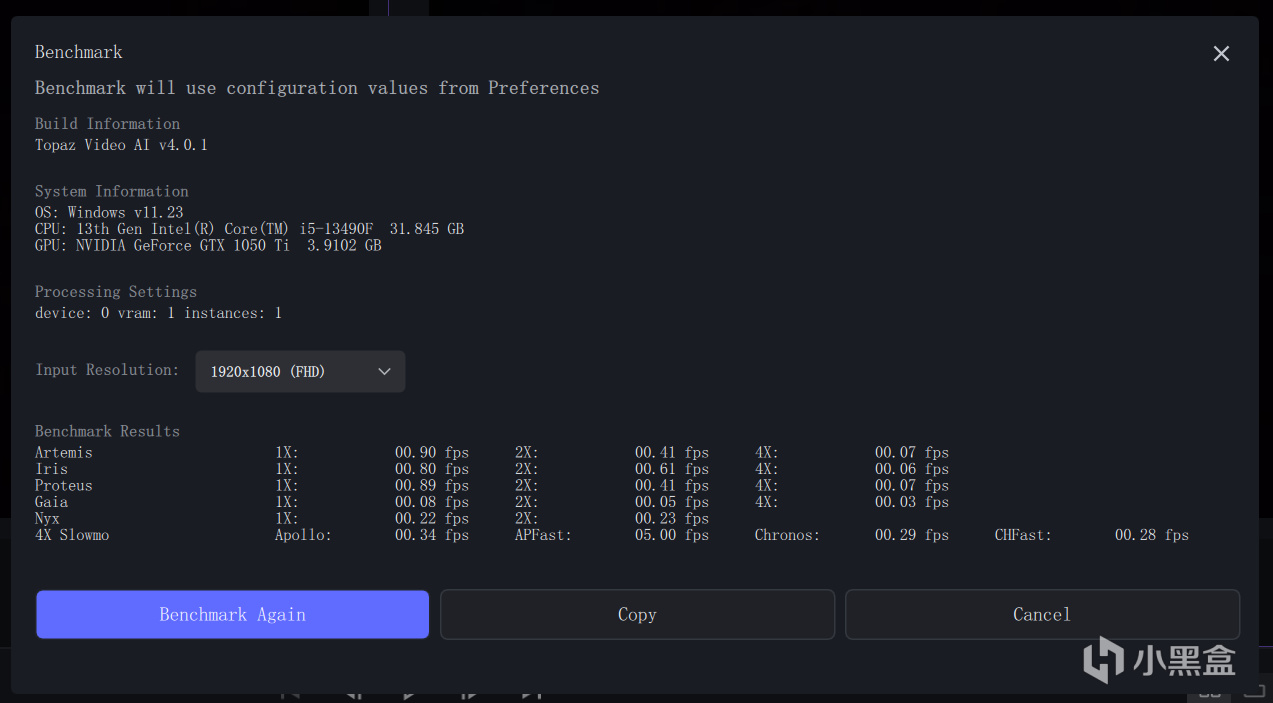Click the Nyx result row label
The width and height of the screenshot is (1273, 703).
pyautogui.click(x=47, y=519)
